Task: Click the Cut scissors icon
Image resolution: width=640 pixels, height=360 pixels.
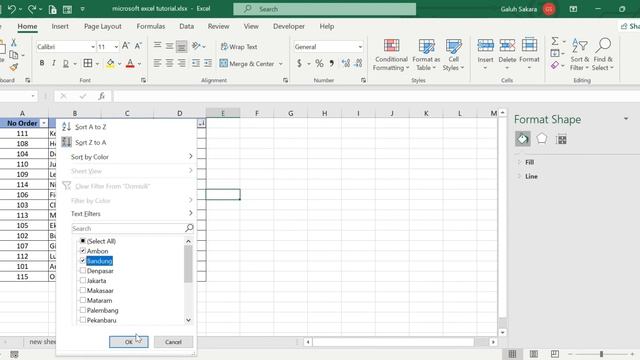Action: click(13, 42)
